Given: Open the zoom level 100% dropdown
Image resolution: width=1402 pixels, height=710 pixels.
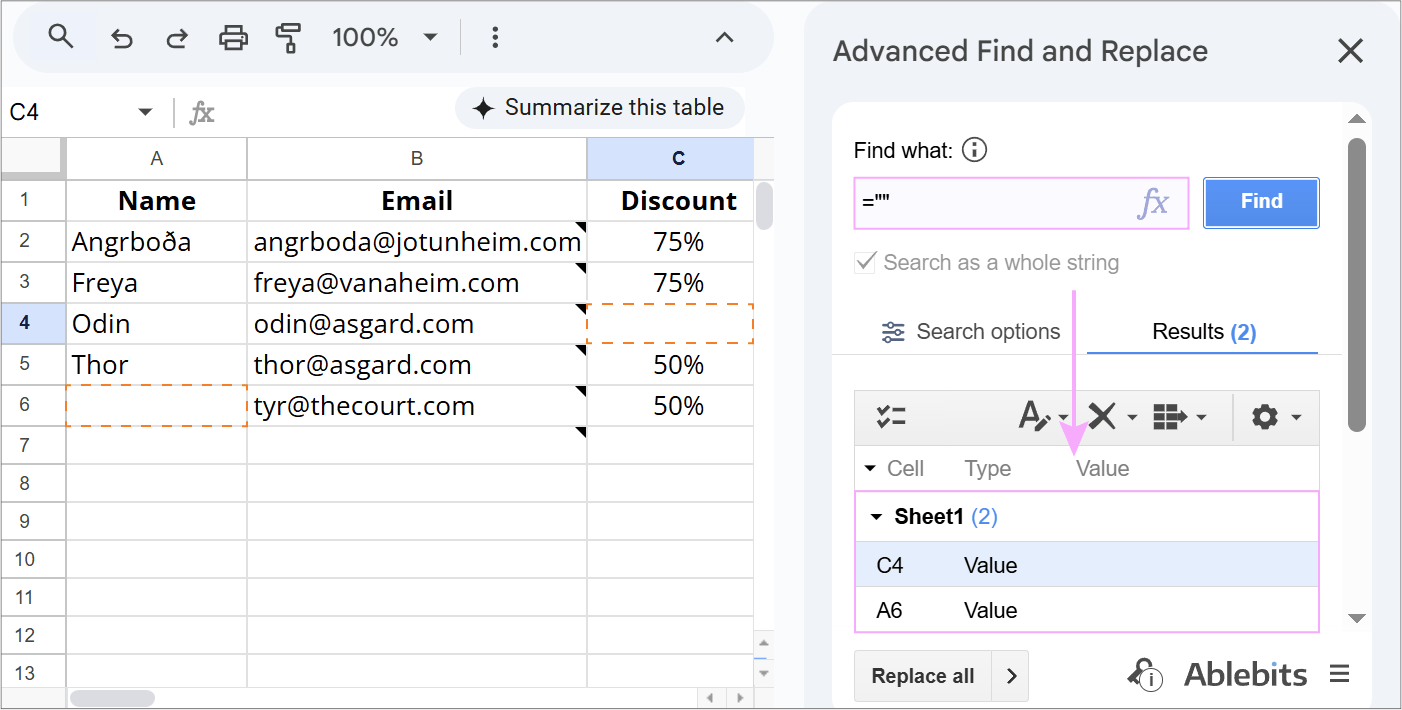Looking at the screenshot, I should coord(385,38).
